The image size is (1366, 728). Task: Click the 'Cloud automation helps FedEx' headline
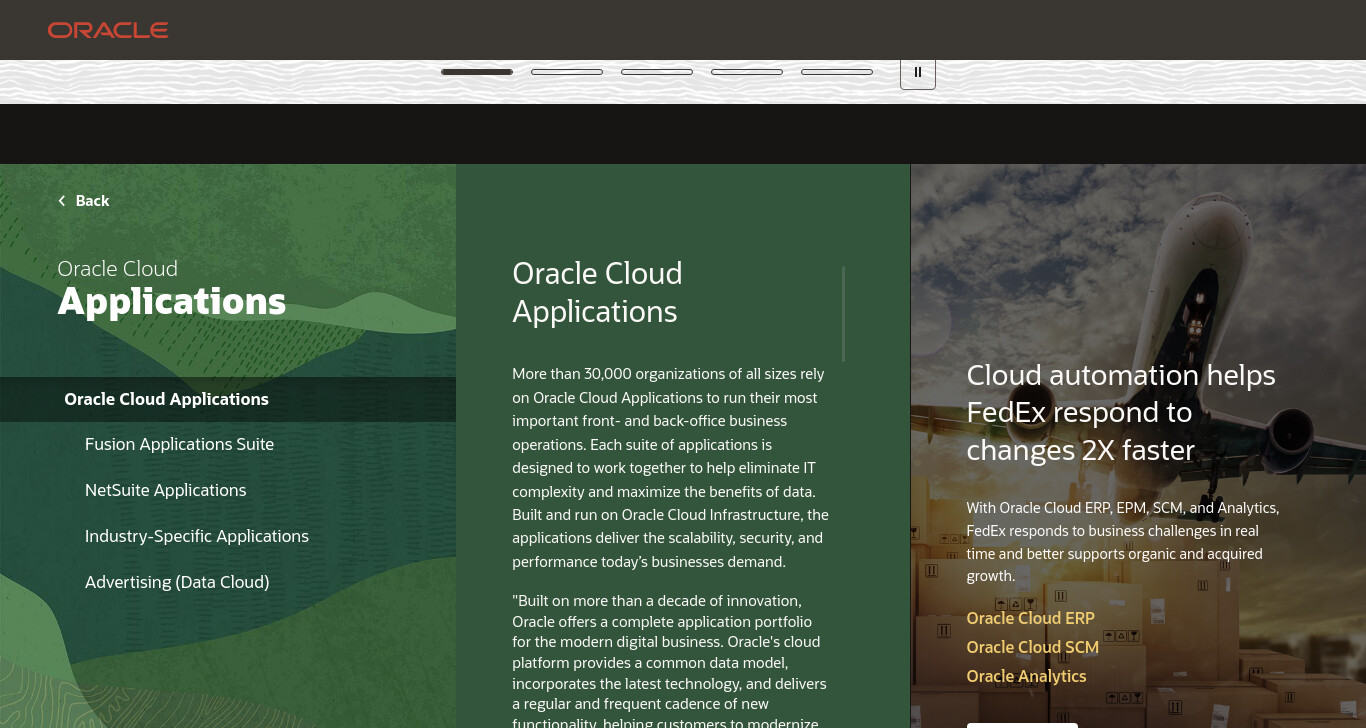(1121, 413)
